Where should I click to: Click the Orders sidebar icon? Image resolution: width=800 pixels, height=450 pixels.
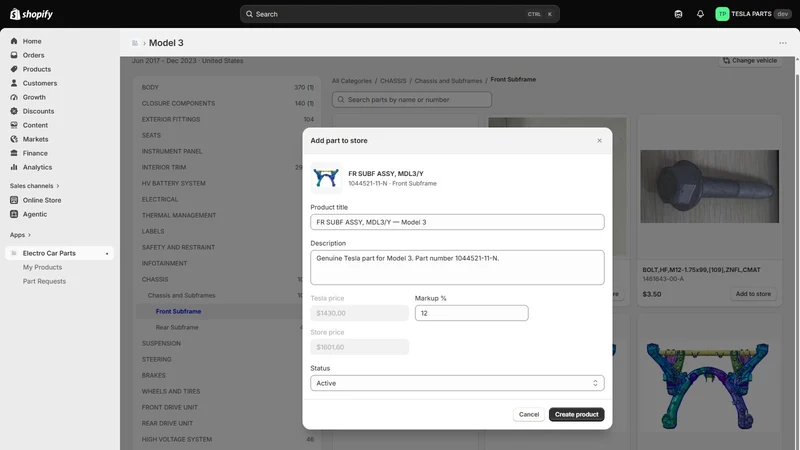[14, 55]
